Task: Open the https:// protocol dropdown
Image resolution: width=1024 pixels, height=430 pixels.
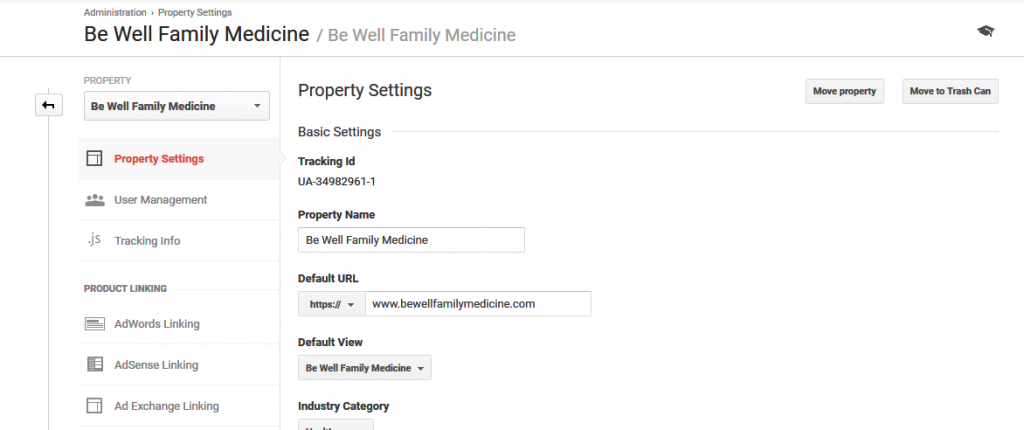Action: click(332, 304)
